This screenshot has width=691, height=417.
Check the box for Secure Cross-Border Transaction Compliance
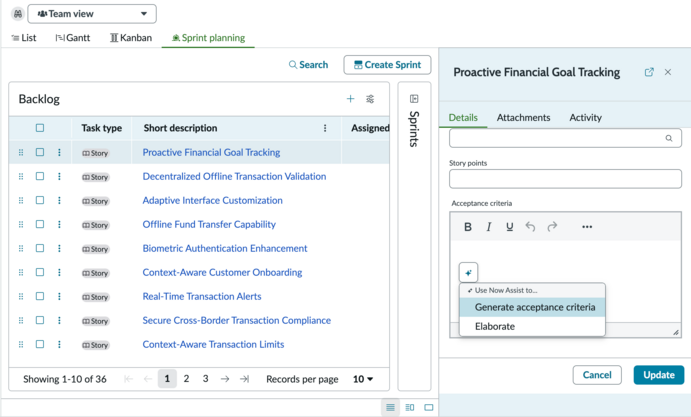[40, 320]
